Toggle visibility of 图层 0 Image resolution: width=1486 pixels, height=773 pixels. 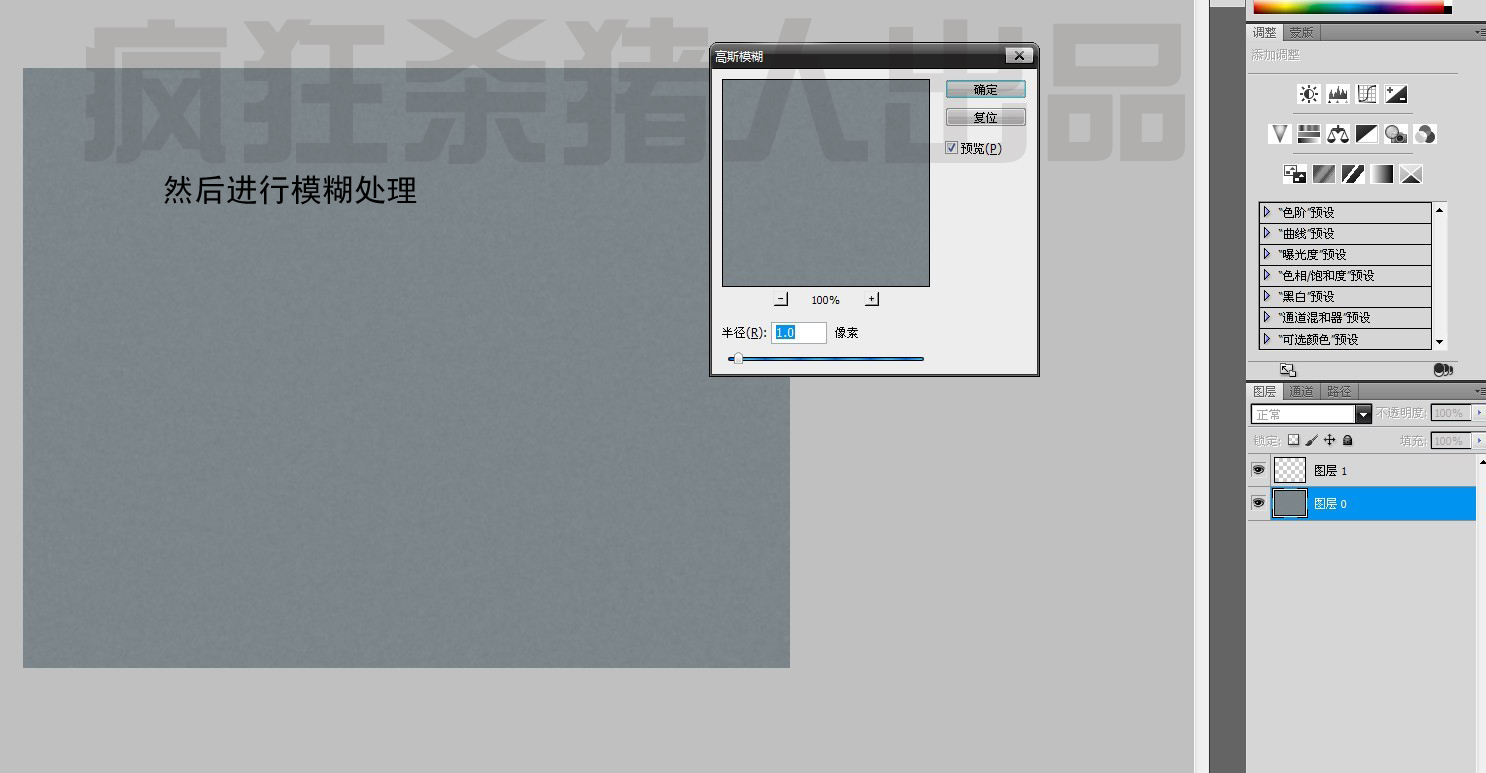pos(1258,503)
